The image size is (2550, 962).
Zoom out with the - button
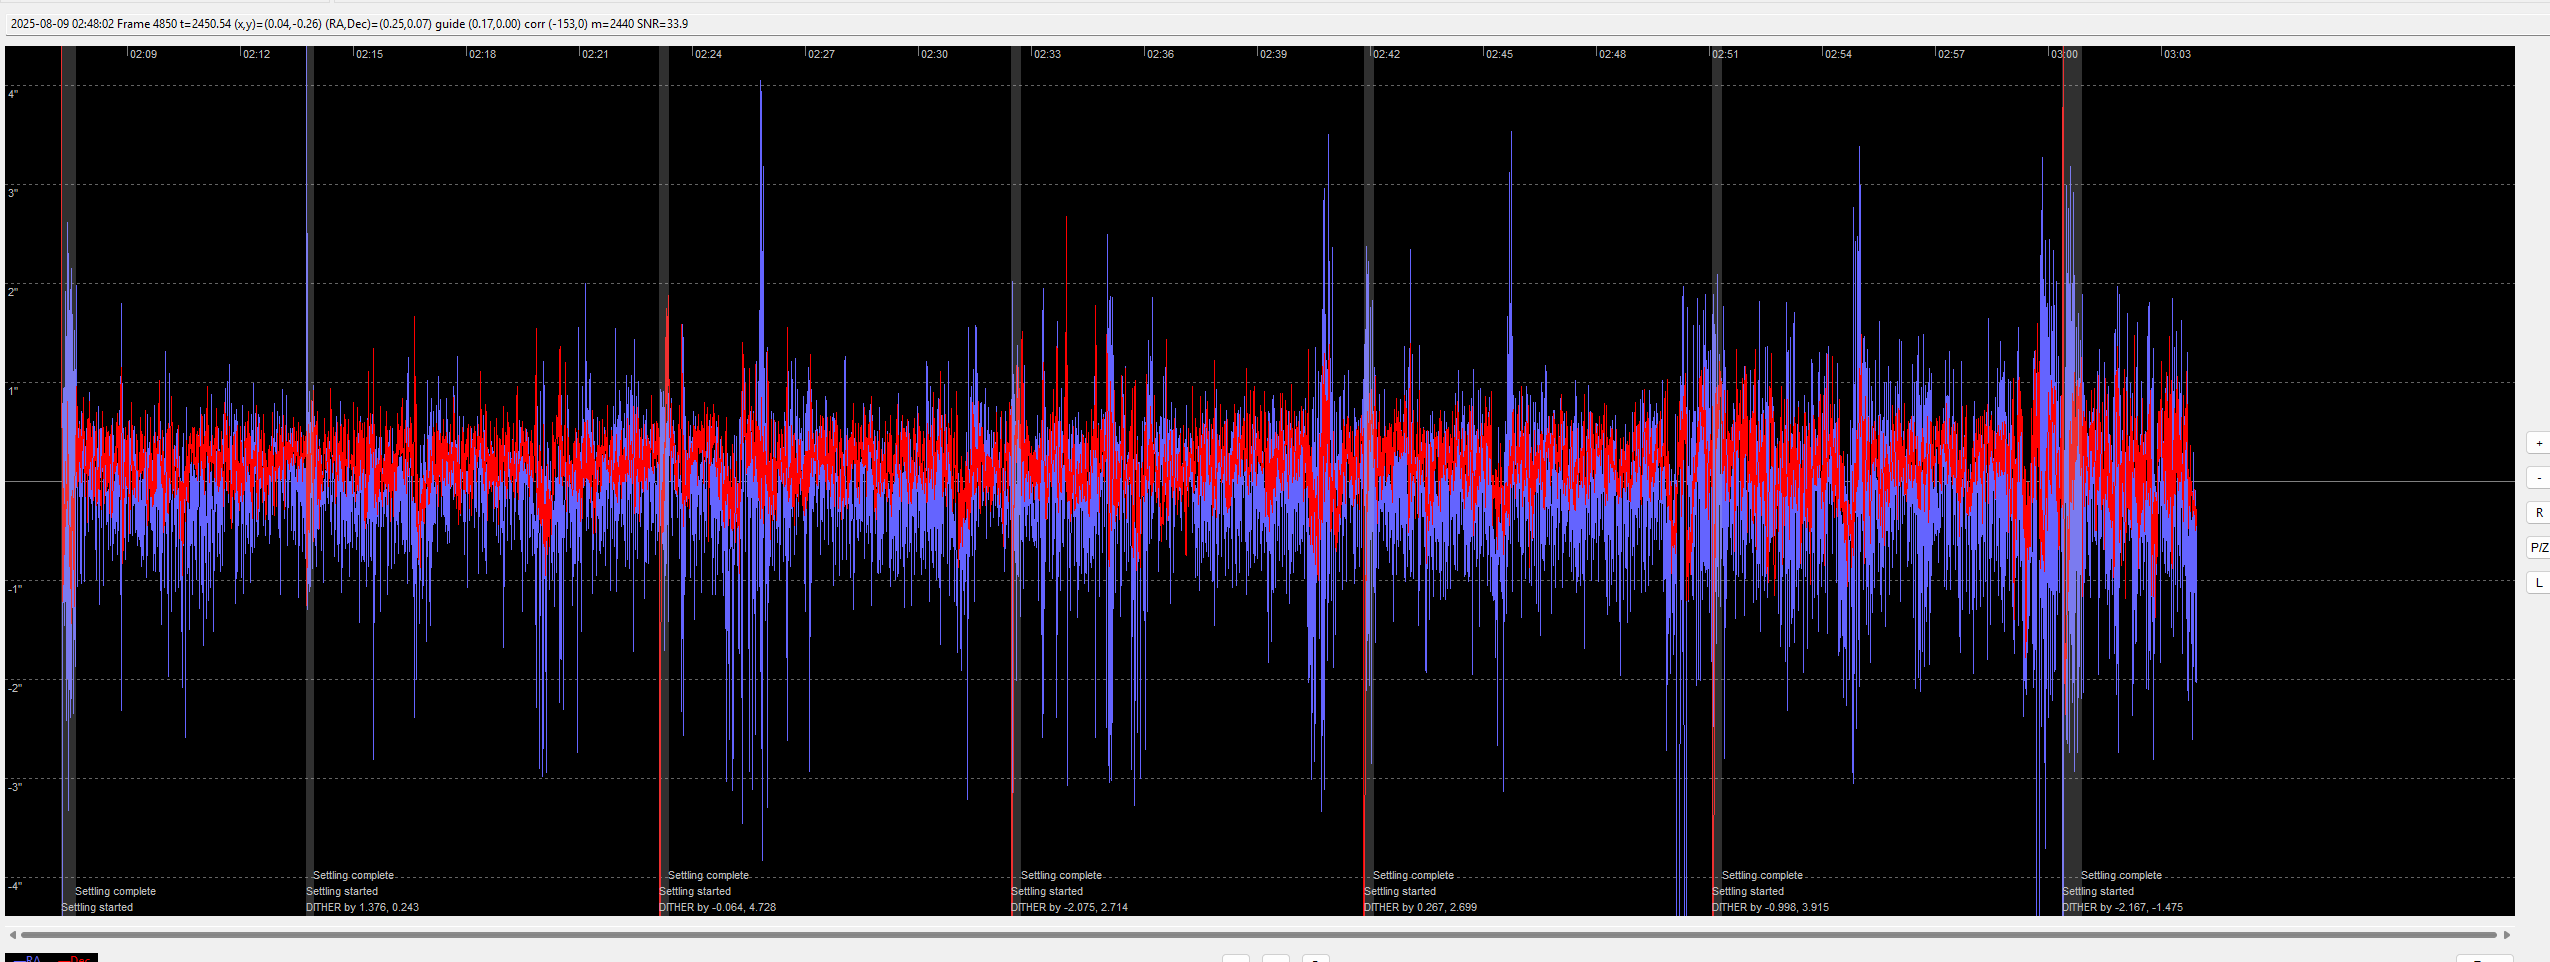pos(2538,478)
